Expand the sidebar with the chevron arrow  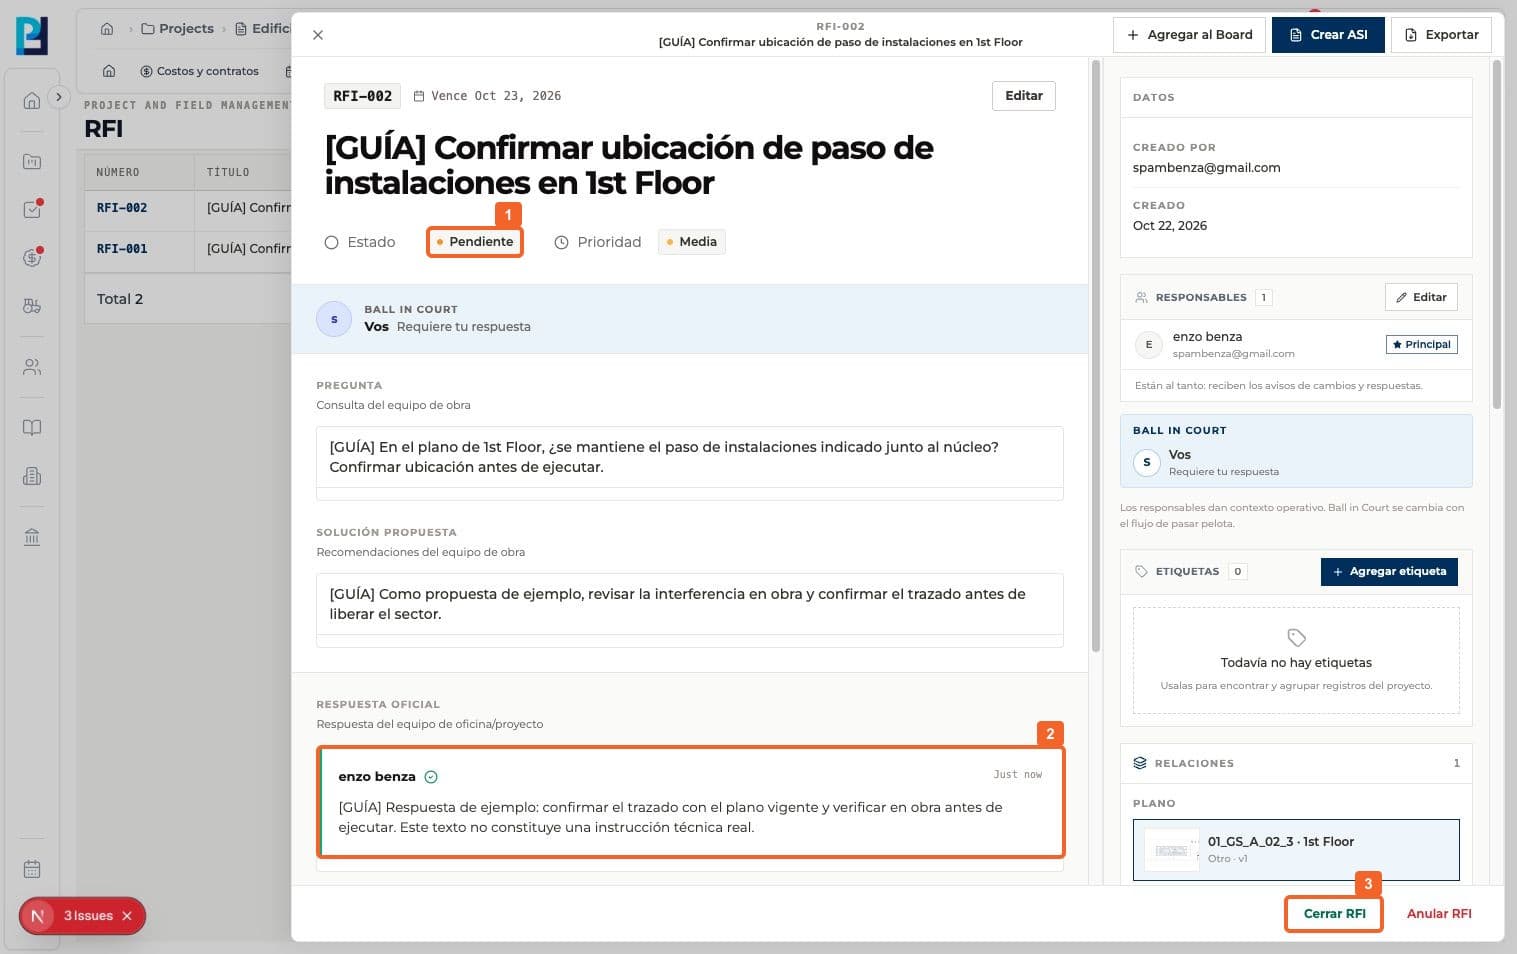pyautogui.click(x=59, y=97)
